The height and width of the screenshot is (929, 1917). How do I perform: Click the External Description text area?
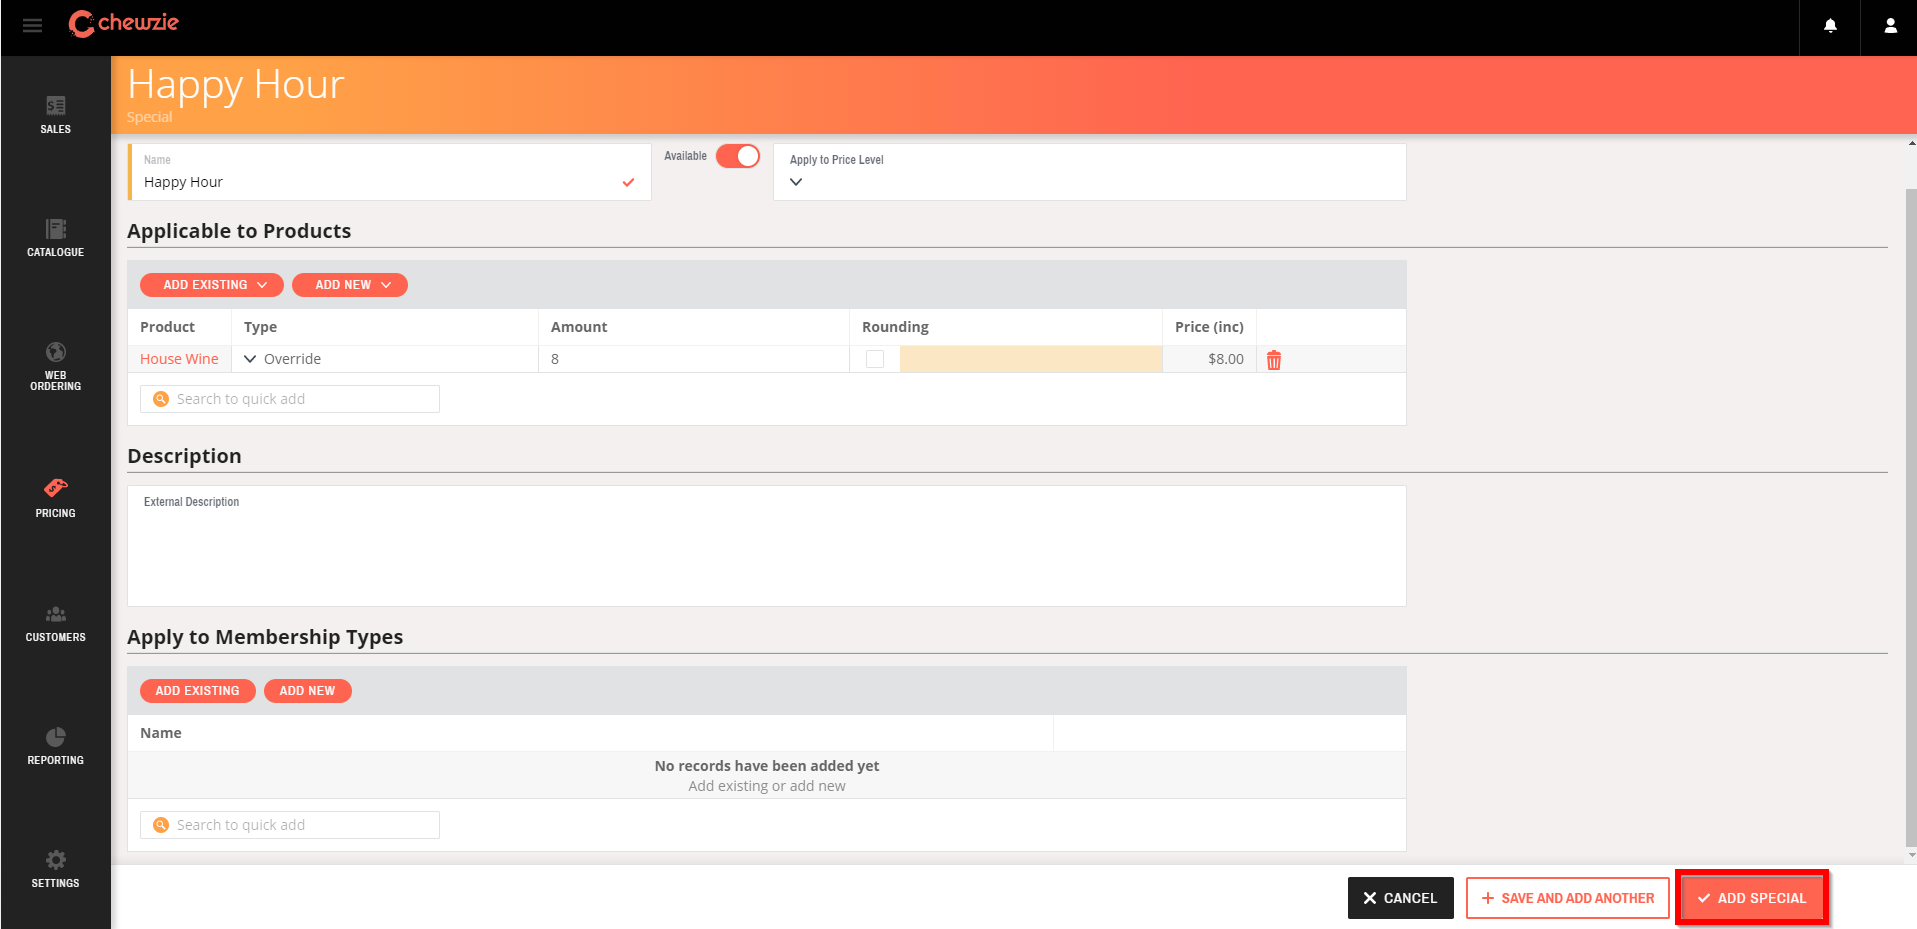click(767, 546)
